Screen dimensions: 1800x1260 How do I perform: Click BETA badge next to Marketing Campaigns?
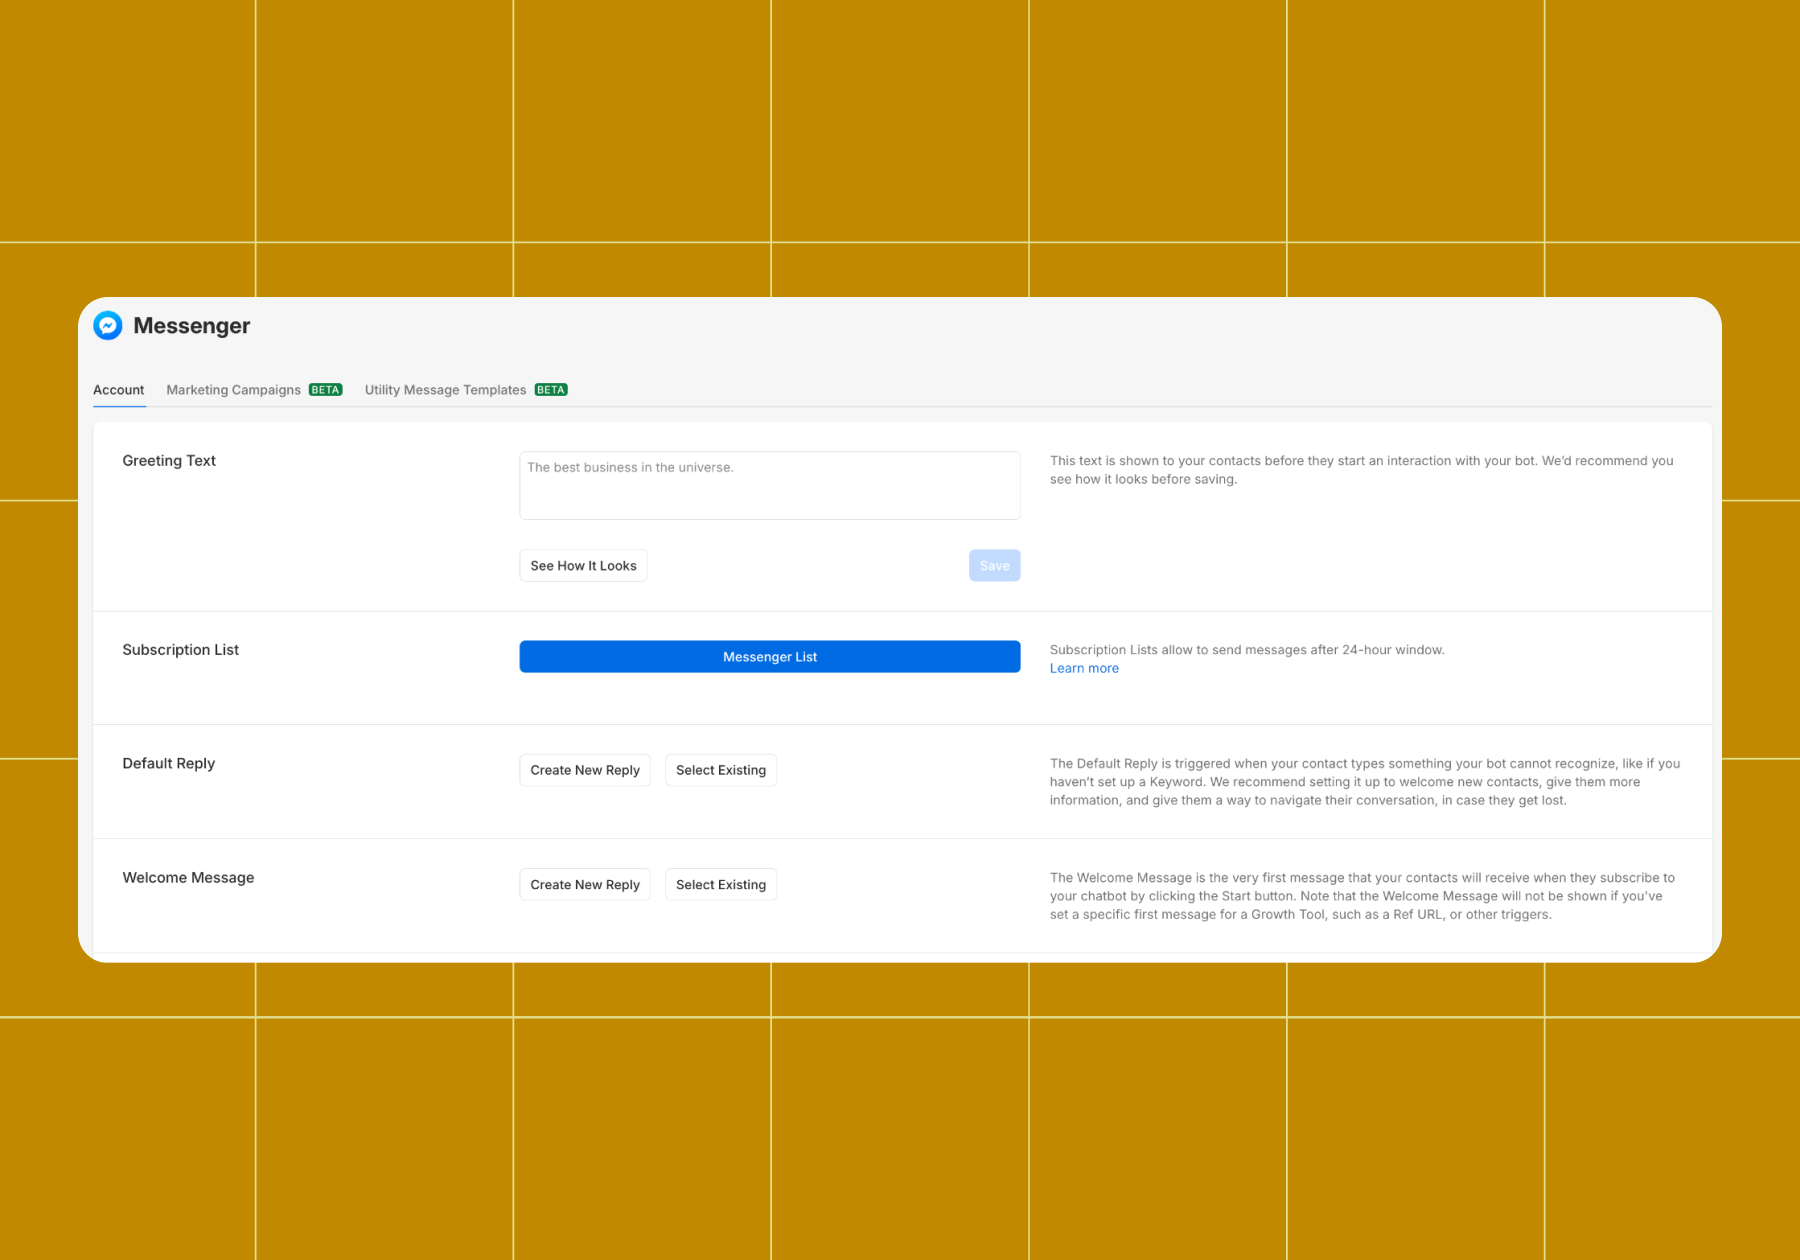(325, 390)
